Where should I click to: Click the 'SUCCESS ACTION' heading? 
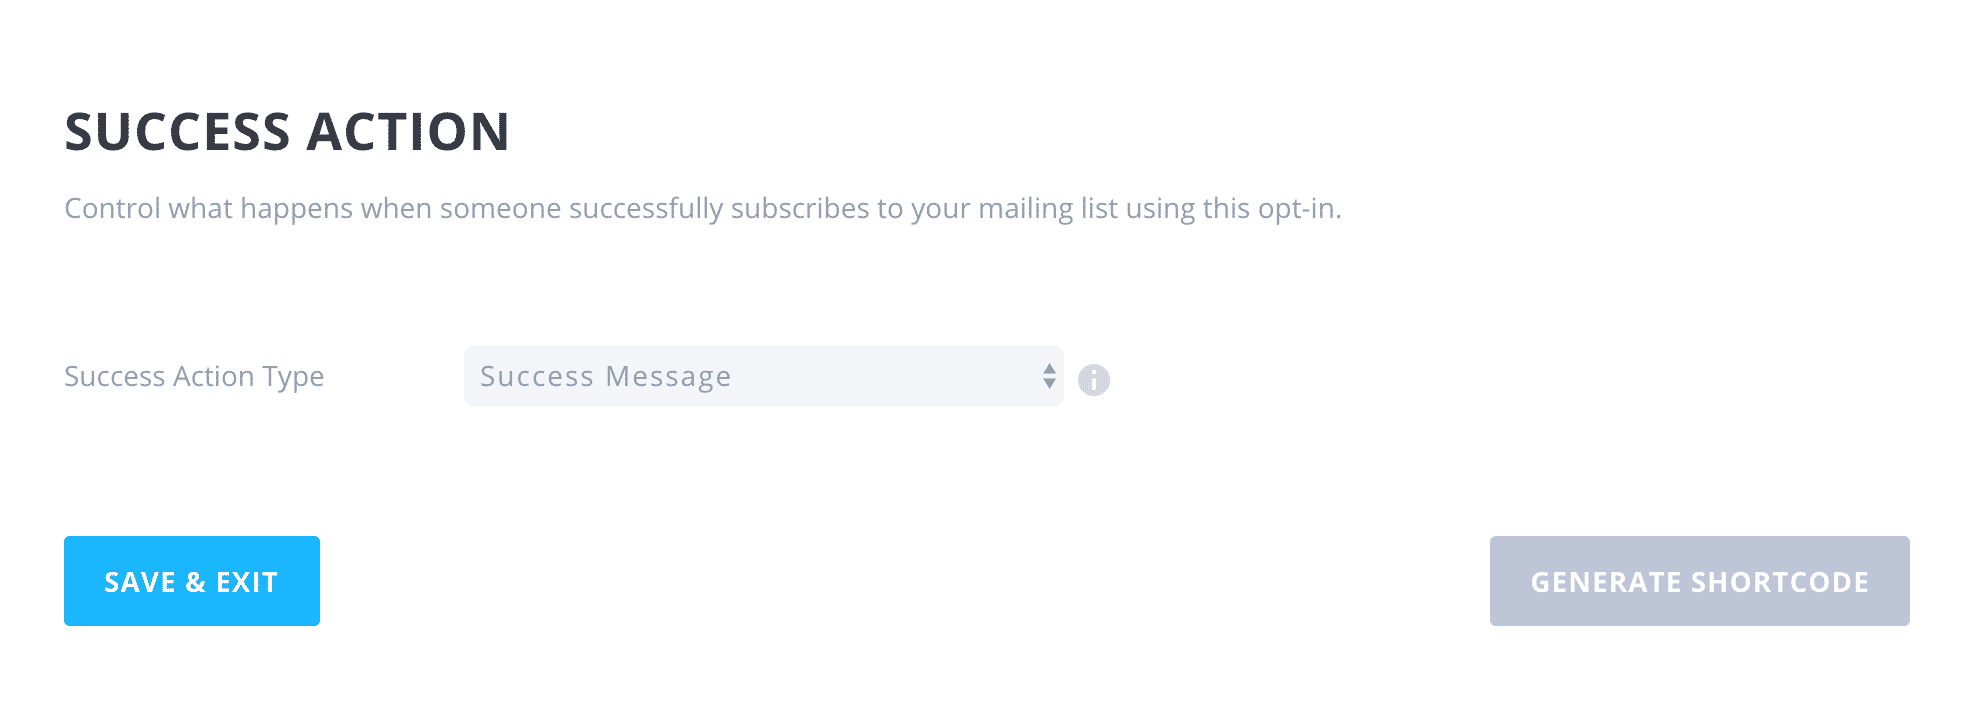coord(288,132)
